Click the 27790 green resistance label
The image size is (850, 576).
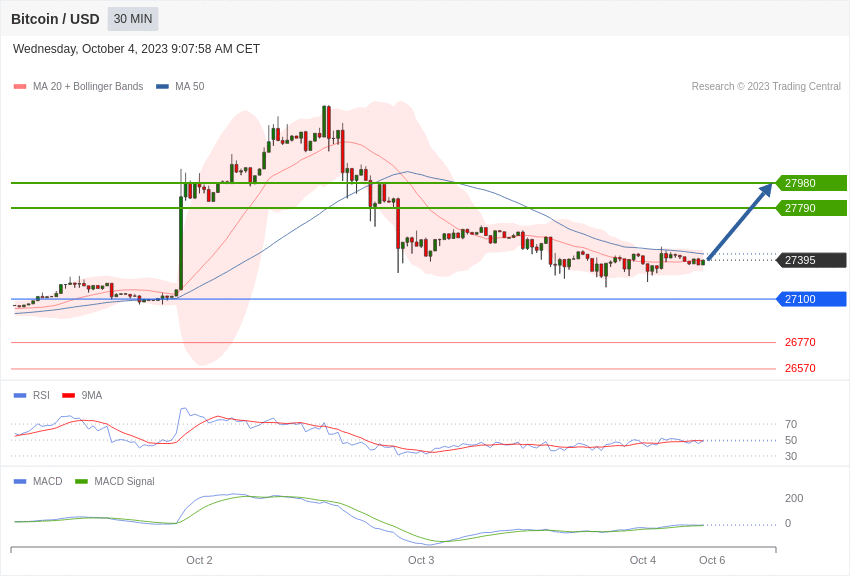pyautogui.click(x=812, y=208)
